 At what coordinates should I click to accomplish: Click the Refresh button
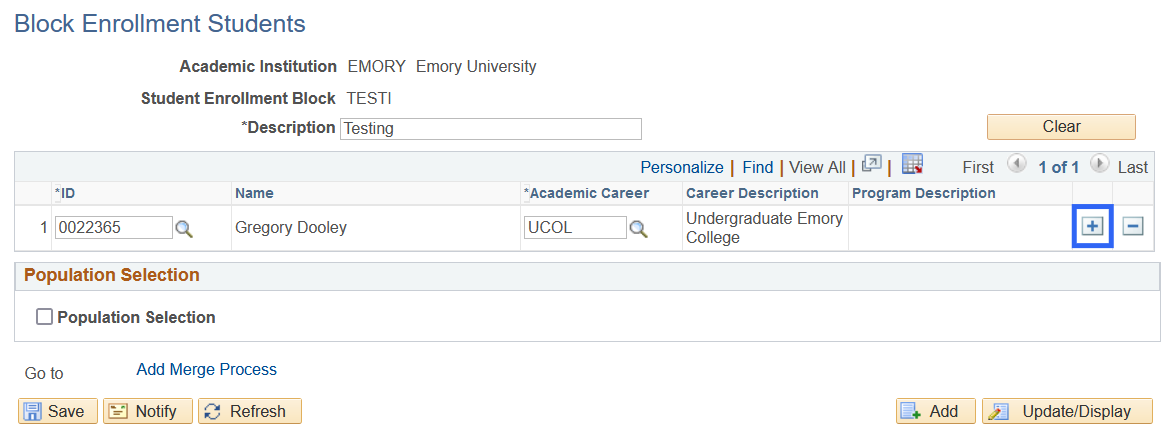point(250,411)
